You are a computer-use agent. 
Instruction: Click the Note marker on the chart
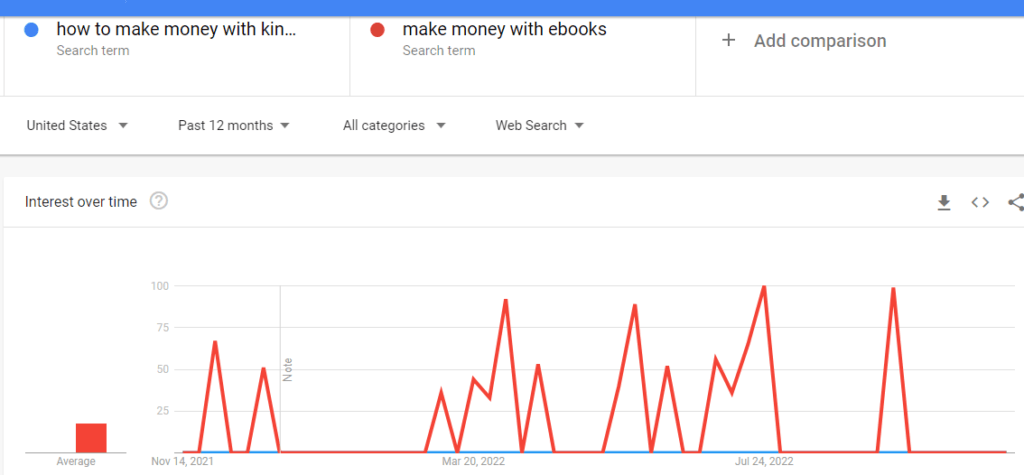click(287, 370)
